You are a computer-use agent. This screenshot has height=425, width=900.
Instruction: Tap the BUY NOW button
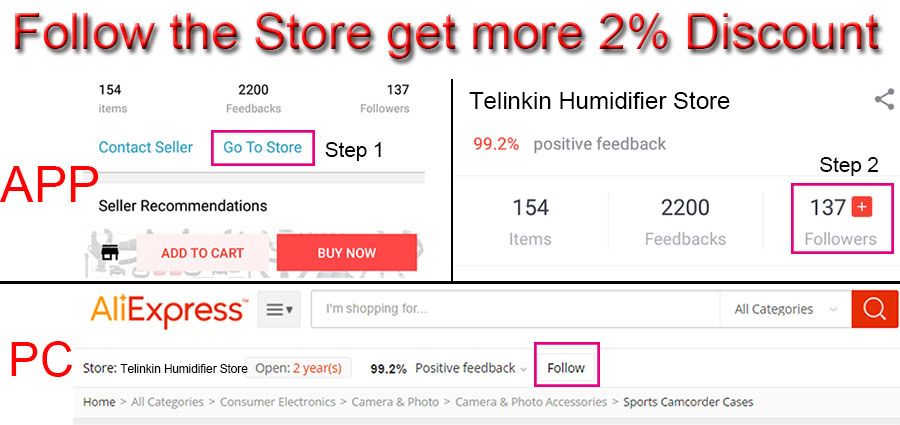tap(347, 253)
